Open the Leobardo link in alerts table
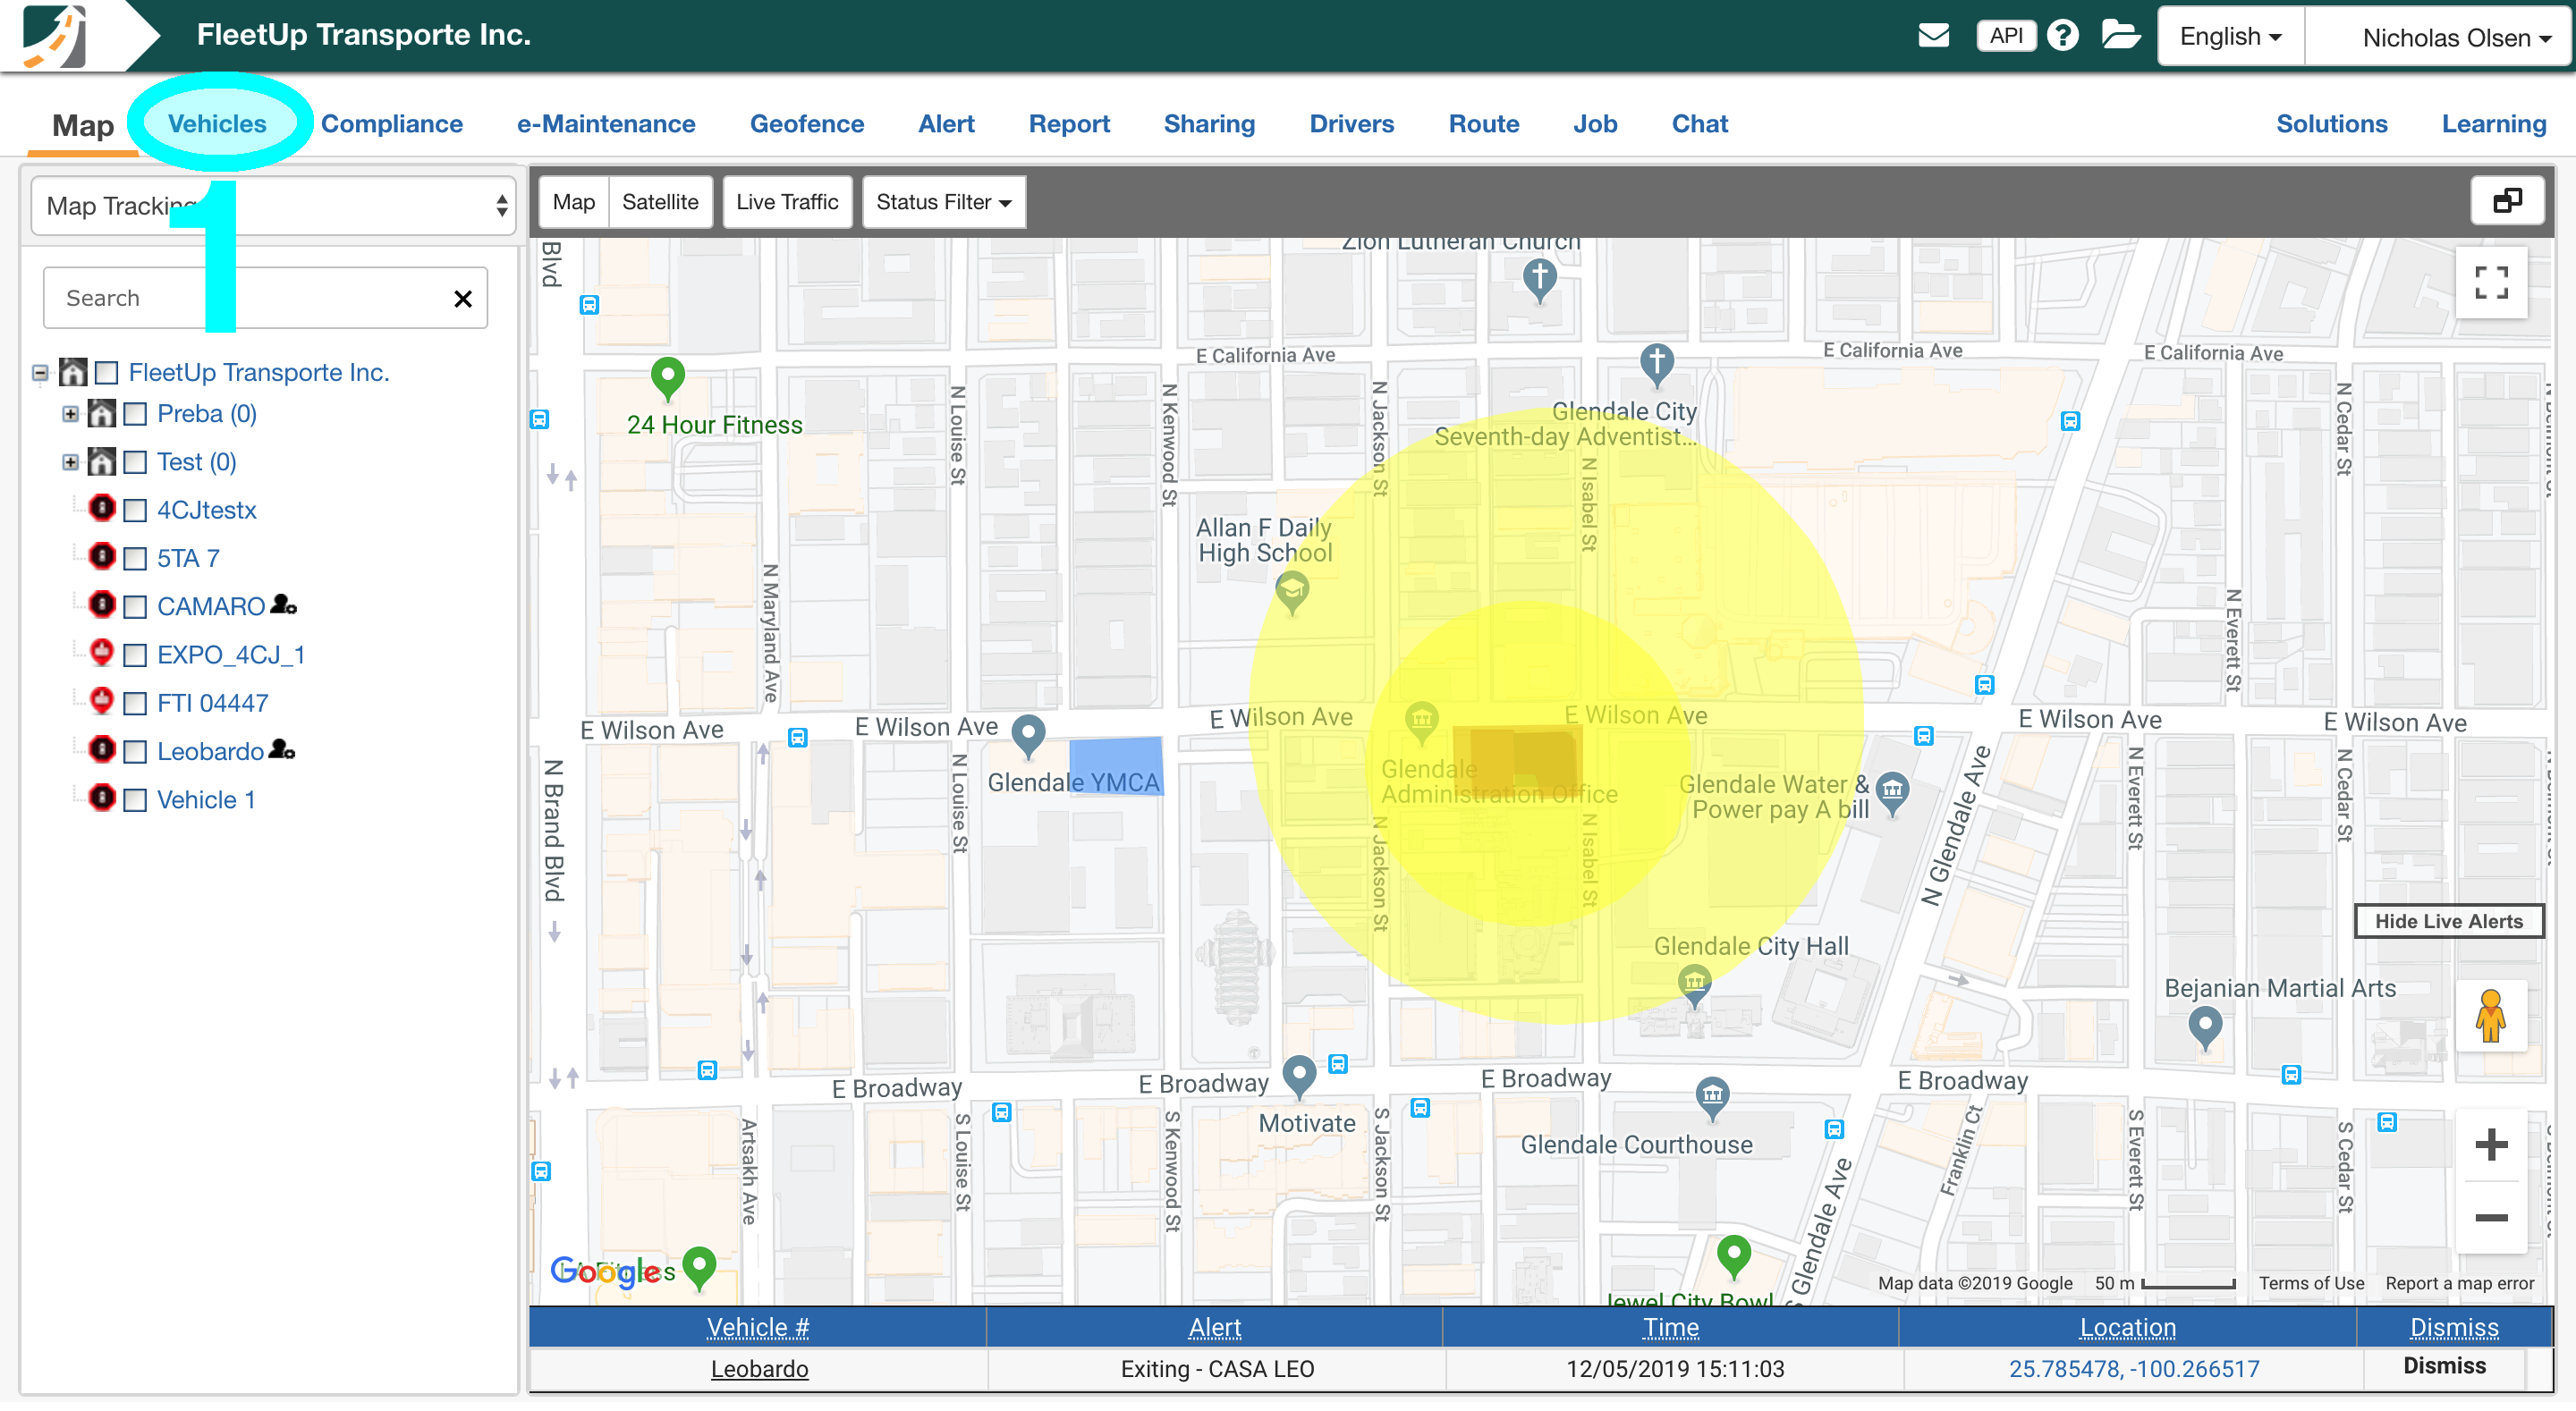Image resolution: width=2576 pixels, height=1411 pixels. [759, 1368]
